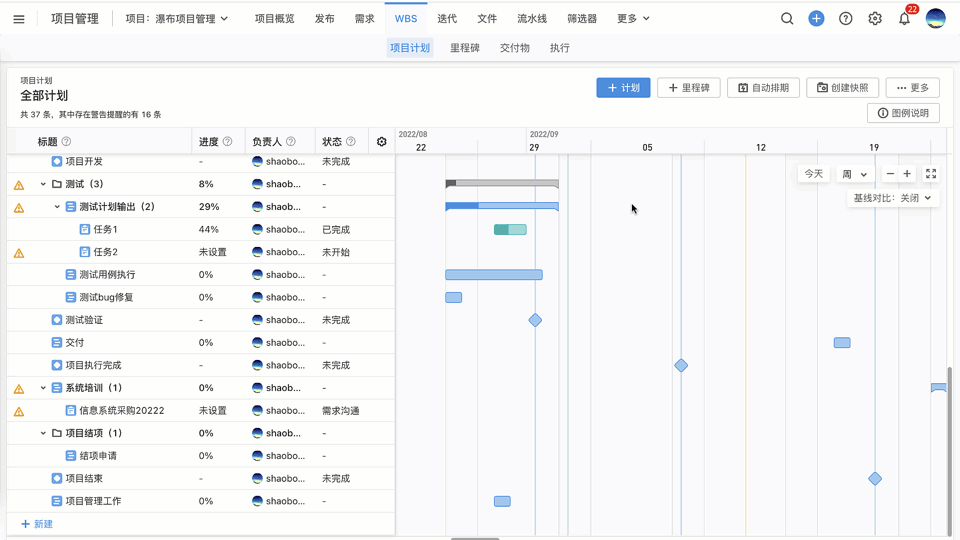Click warning icon on 信息系统采购20222 row

tap(19, 411)
